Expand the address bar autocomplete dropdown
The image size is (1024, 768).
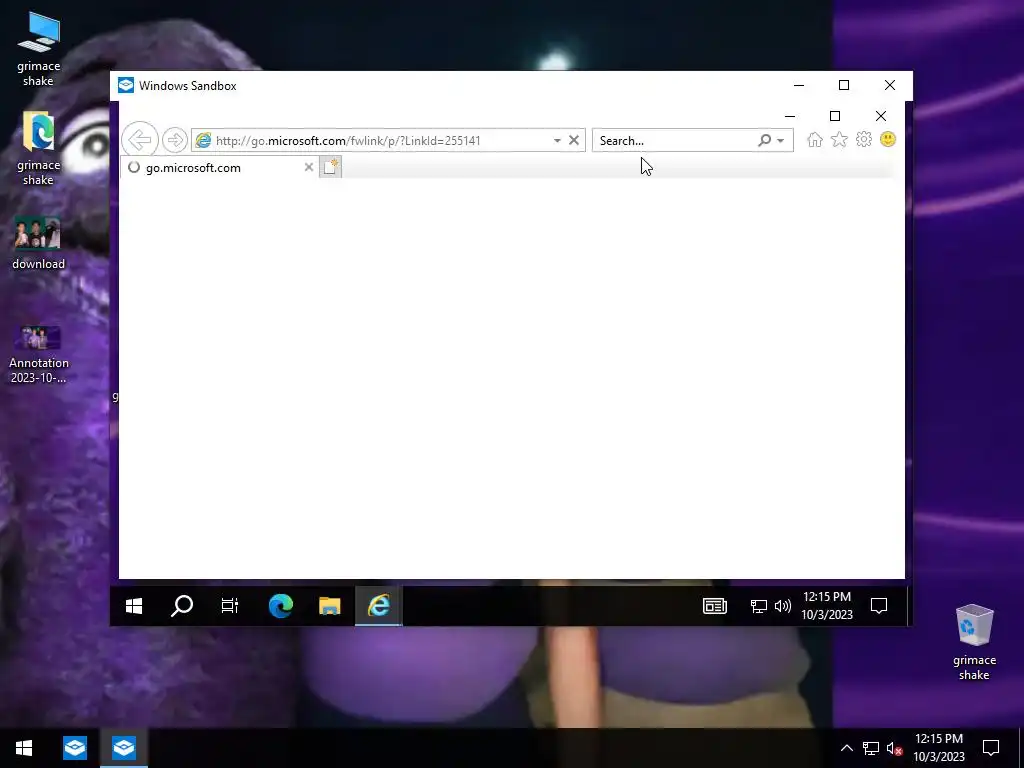coord(557,140)
